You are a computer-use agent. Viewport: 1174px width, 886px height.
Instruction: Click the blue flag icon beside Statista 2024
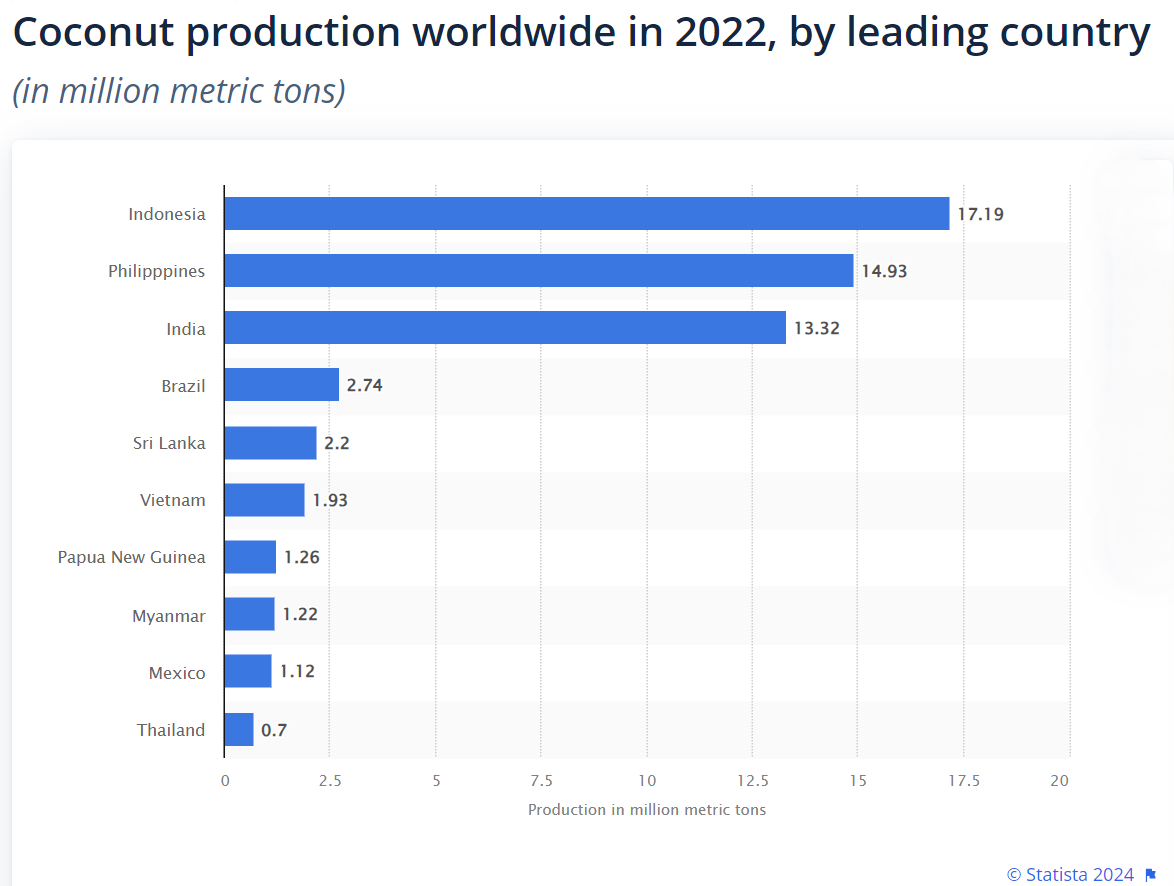pyautogui.click(x=1150, y=875)
